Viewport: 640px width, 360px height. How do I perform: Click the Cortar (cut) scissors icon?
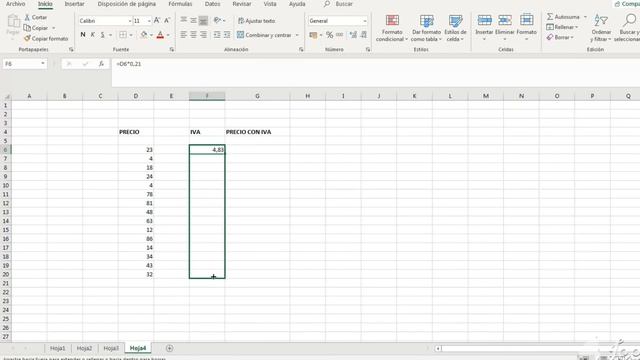click(x=27, y=18)
